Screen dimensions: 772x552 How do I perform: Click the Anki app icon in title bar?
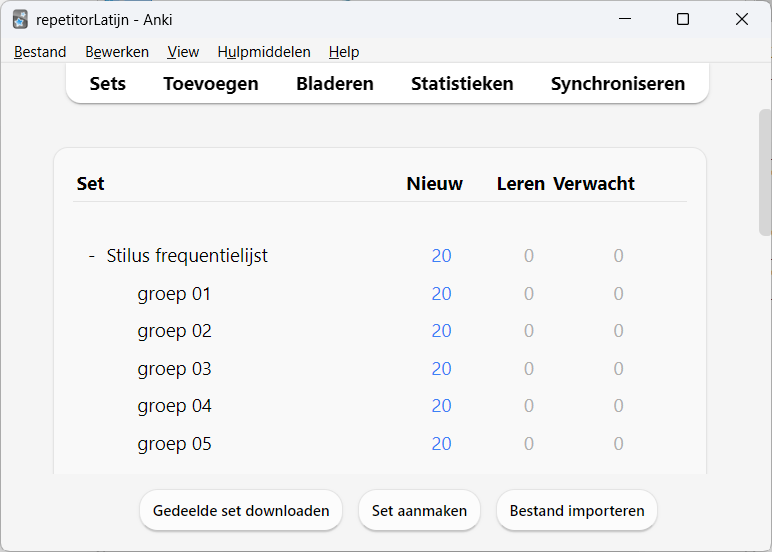(20, 20)
